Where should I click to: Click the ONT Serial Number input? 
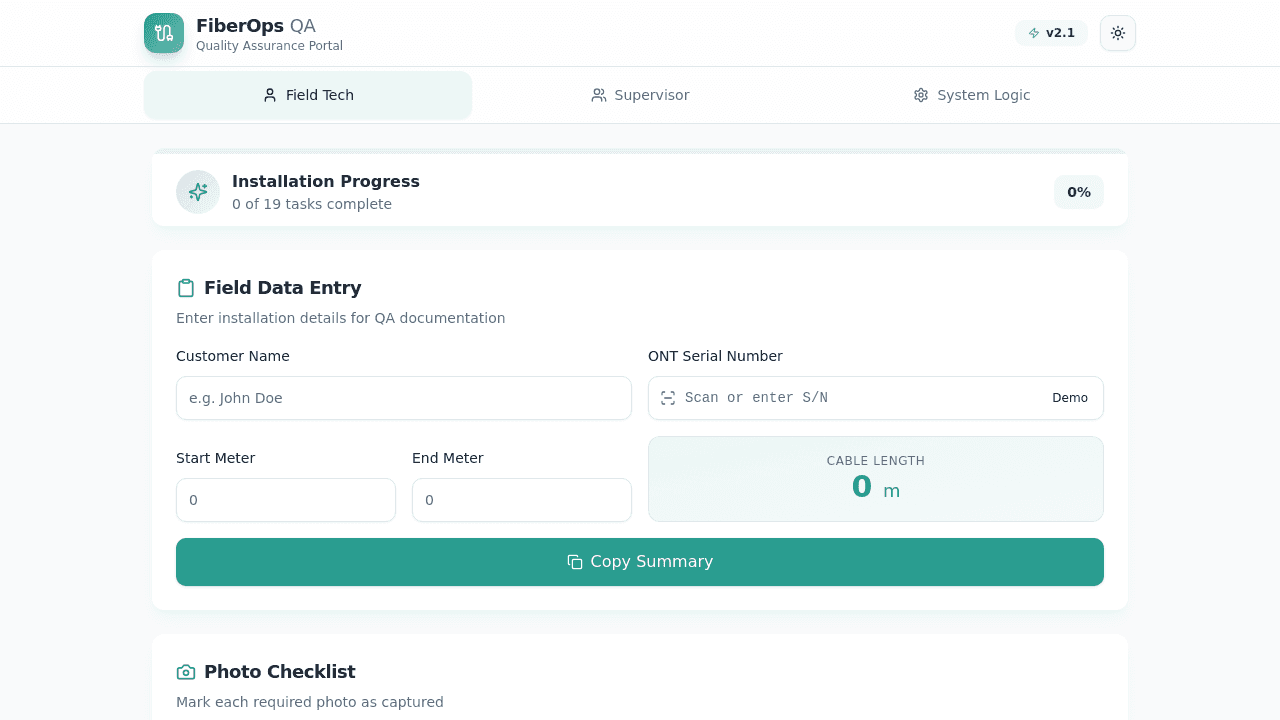pyautogui.click(x=860, y=397)
